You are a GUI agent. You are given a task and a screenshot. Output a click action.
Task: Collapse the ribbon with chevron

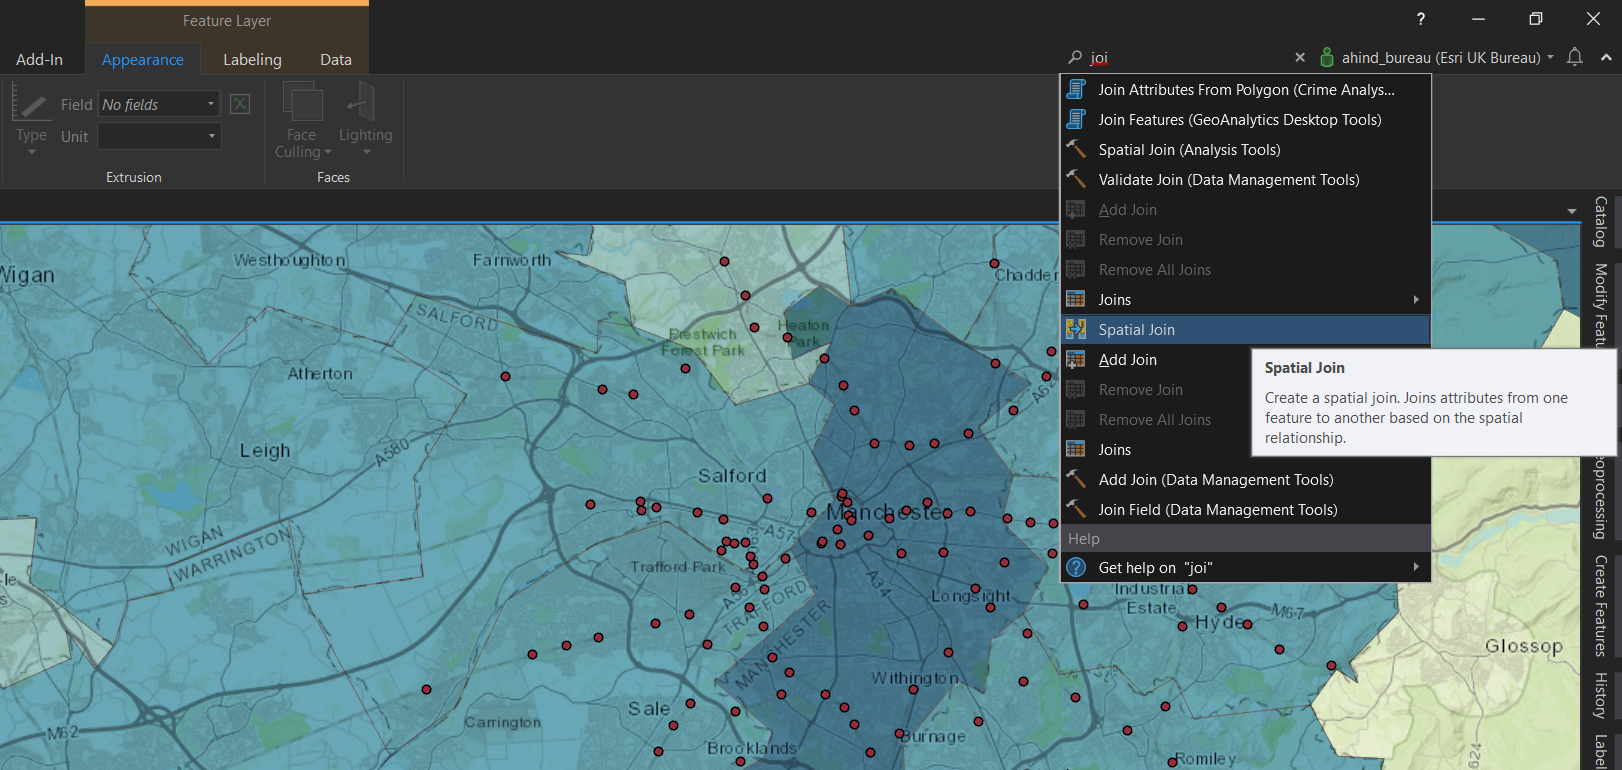[1606, 58]
